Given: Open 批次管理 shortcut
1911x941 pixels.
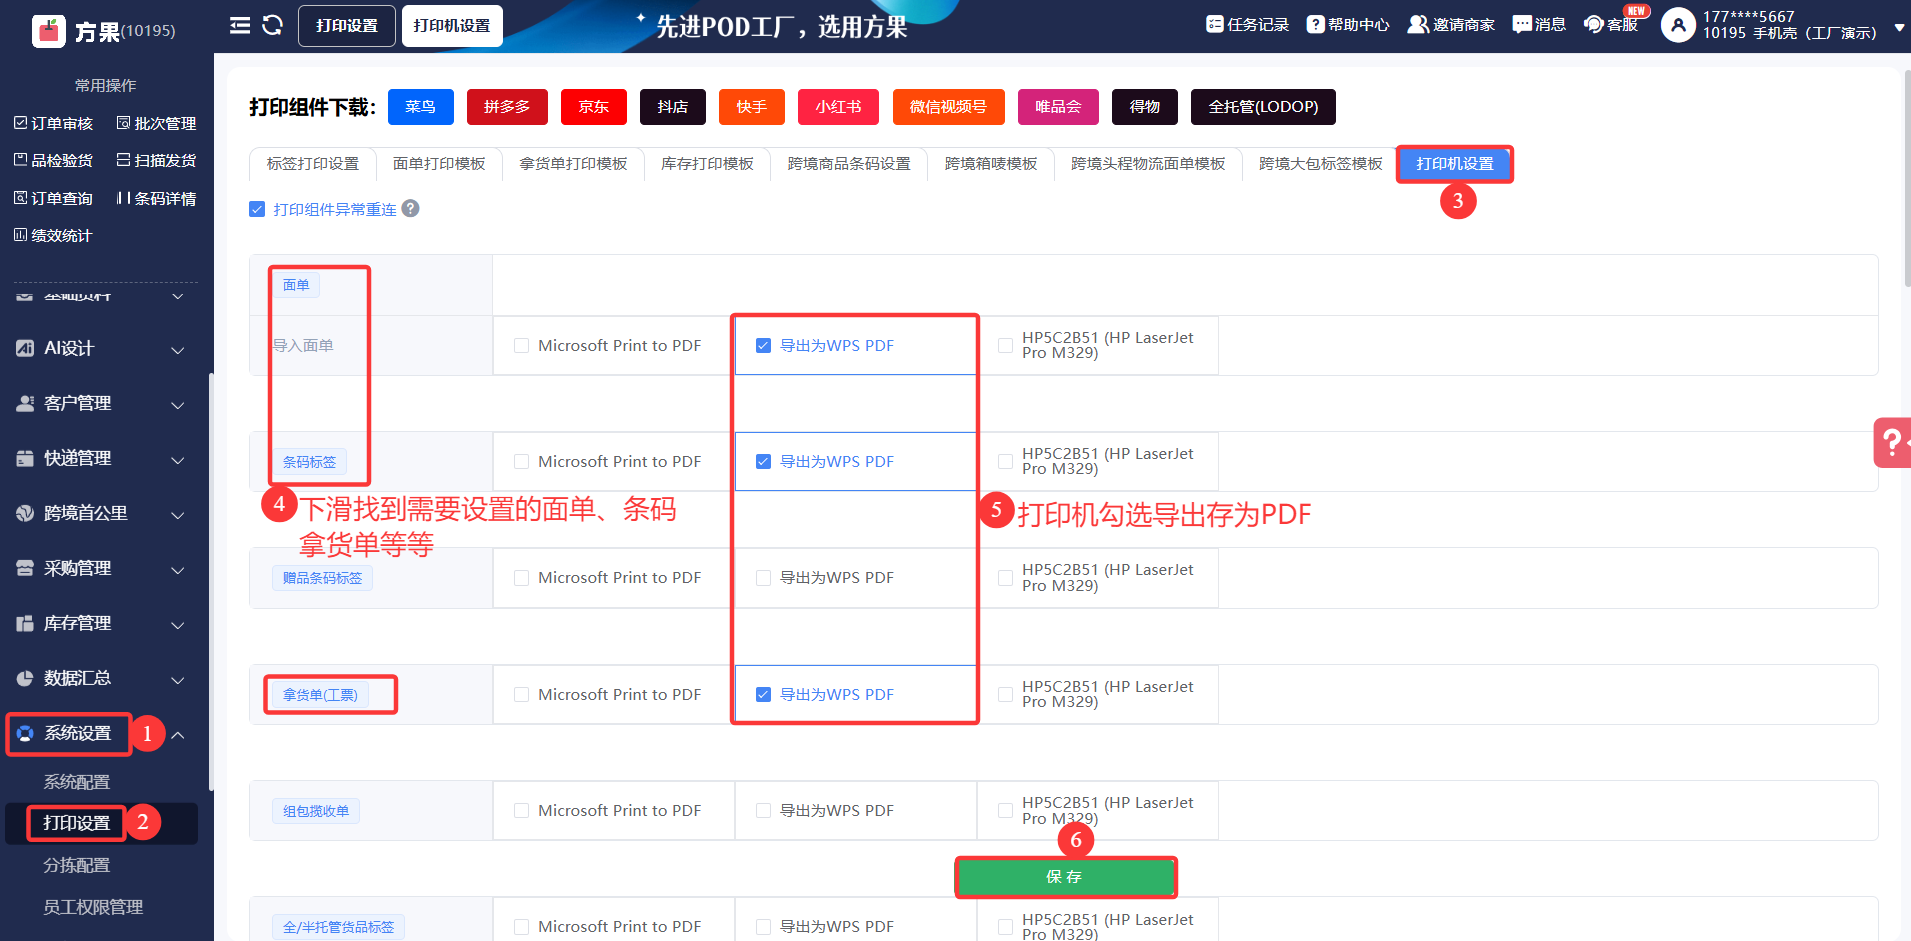Looking at the screenshot, I should pos(157,123).
